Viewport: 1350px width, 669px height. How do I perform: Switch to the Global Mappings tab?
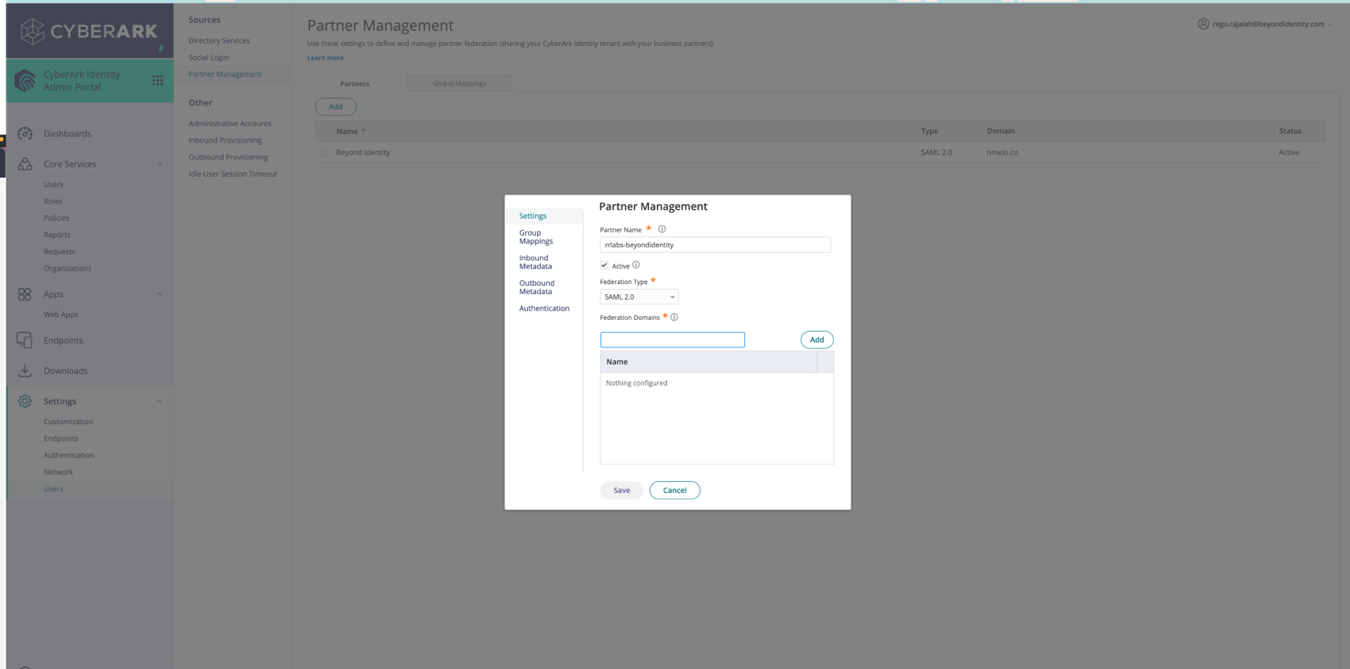pos(459,83)
